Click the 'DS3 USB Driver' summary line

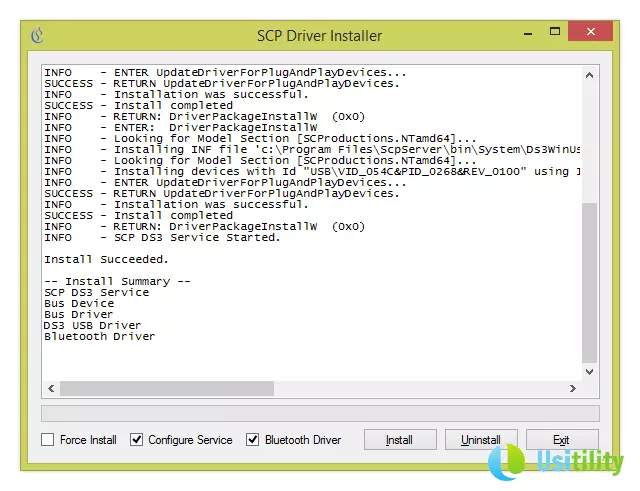tap(92, 326)
